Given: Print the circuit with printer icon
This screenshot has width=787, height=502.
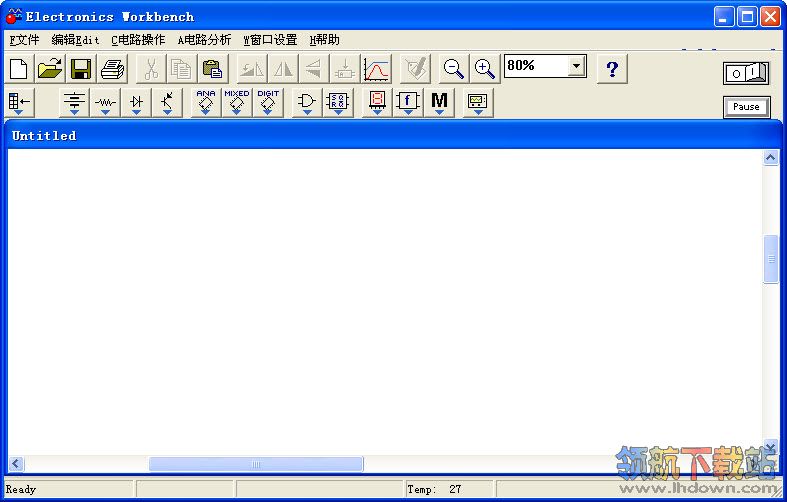Looking at the screenshot, I should click(112, 69).
